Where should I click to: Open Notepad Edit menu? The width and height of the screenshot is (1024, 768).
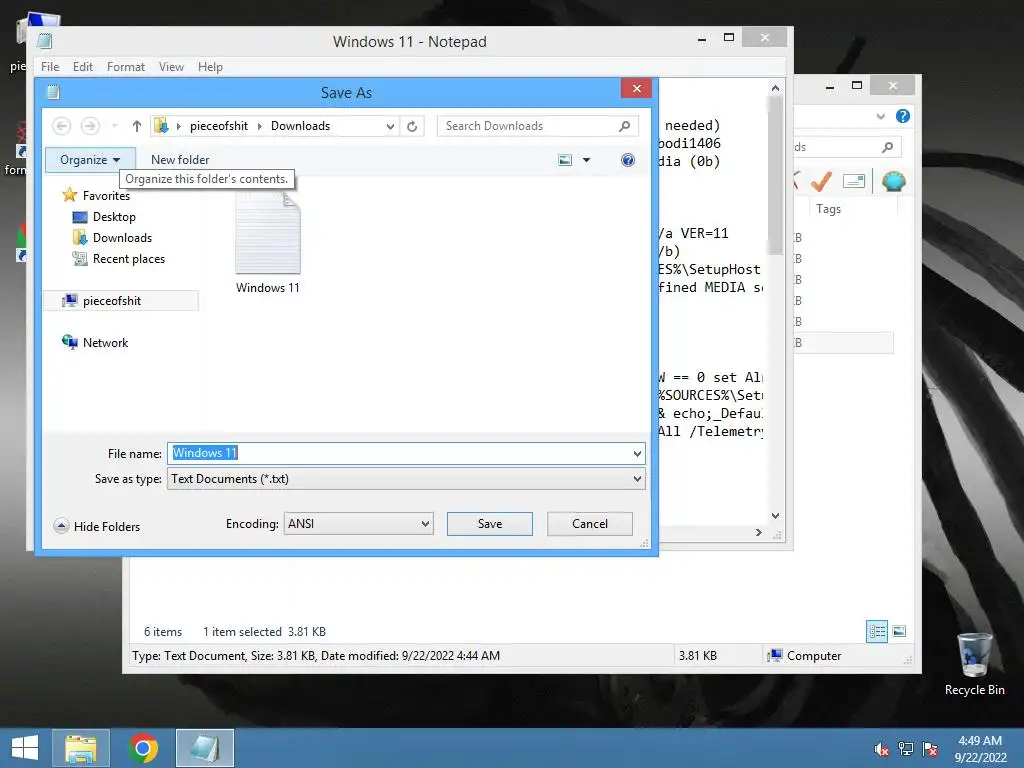click(x=82, y=67)
